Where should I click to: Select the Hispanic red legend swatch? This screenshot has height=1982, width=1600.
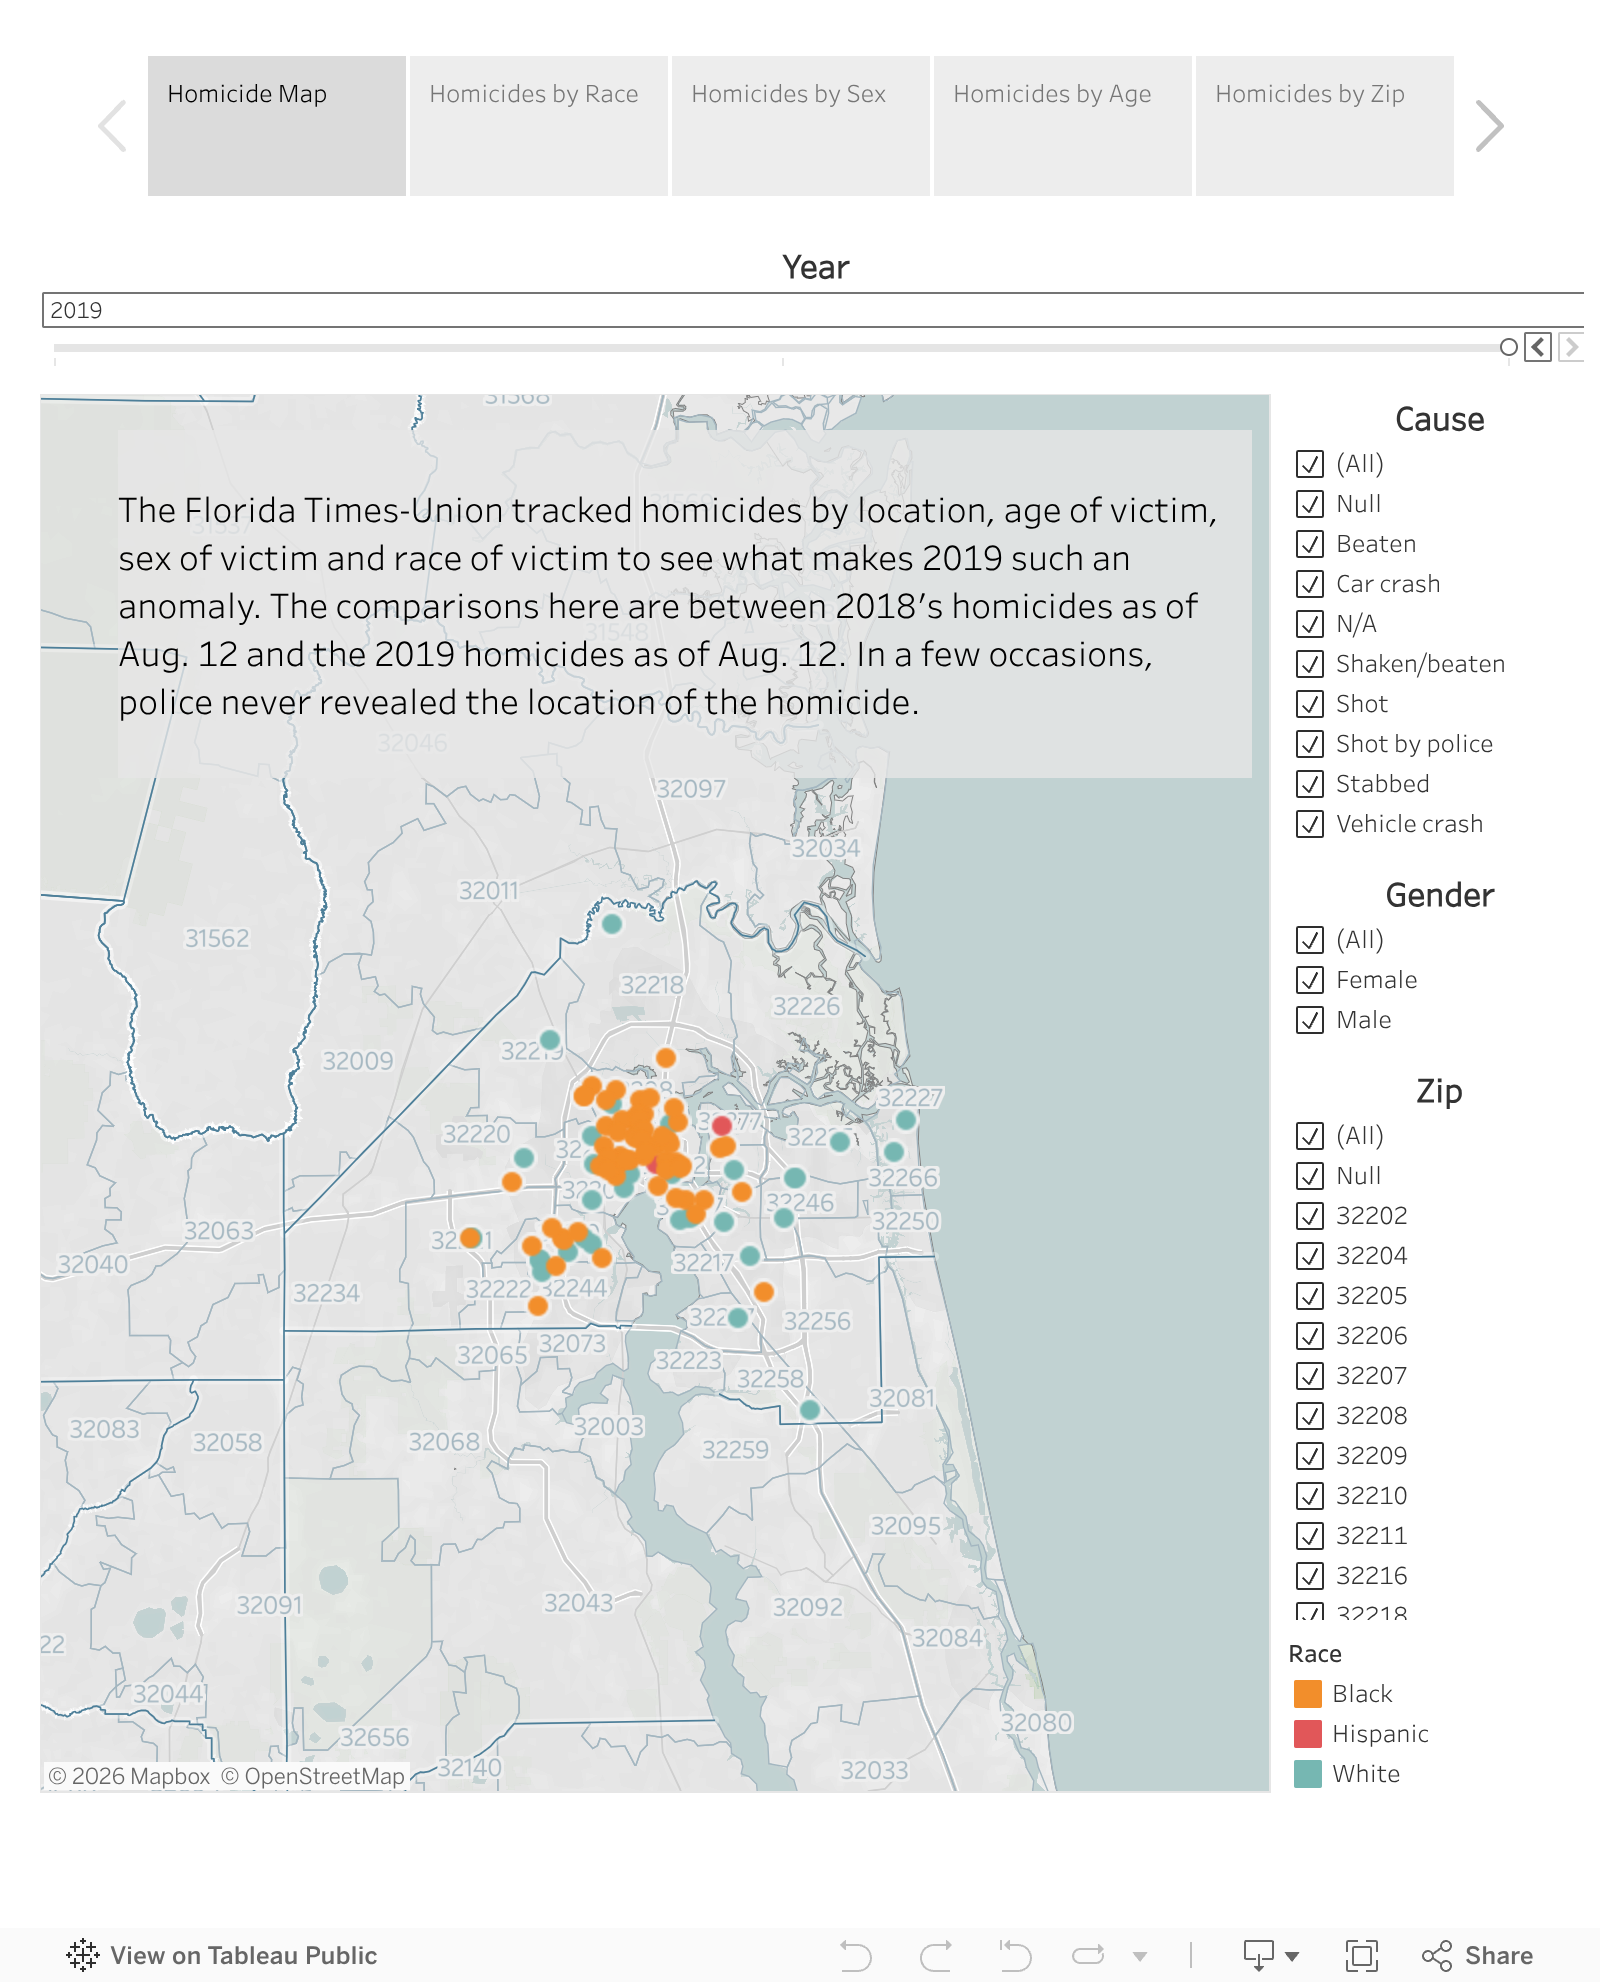coord(1308,1734)
